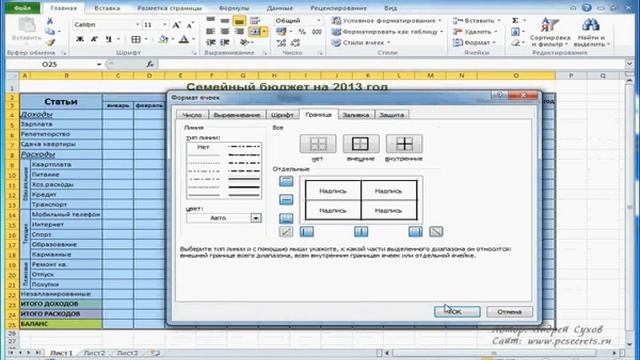Open the Формулы ribbon tab

click(x=234, y=8)
